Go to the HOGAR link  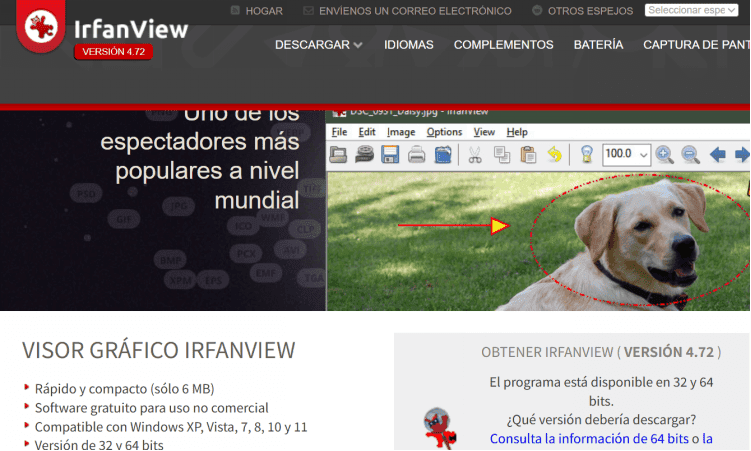point(264,11)
